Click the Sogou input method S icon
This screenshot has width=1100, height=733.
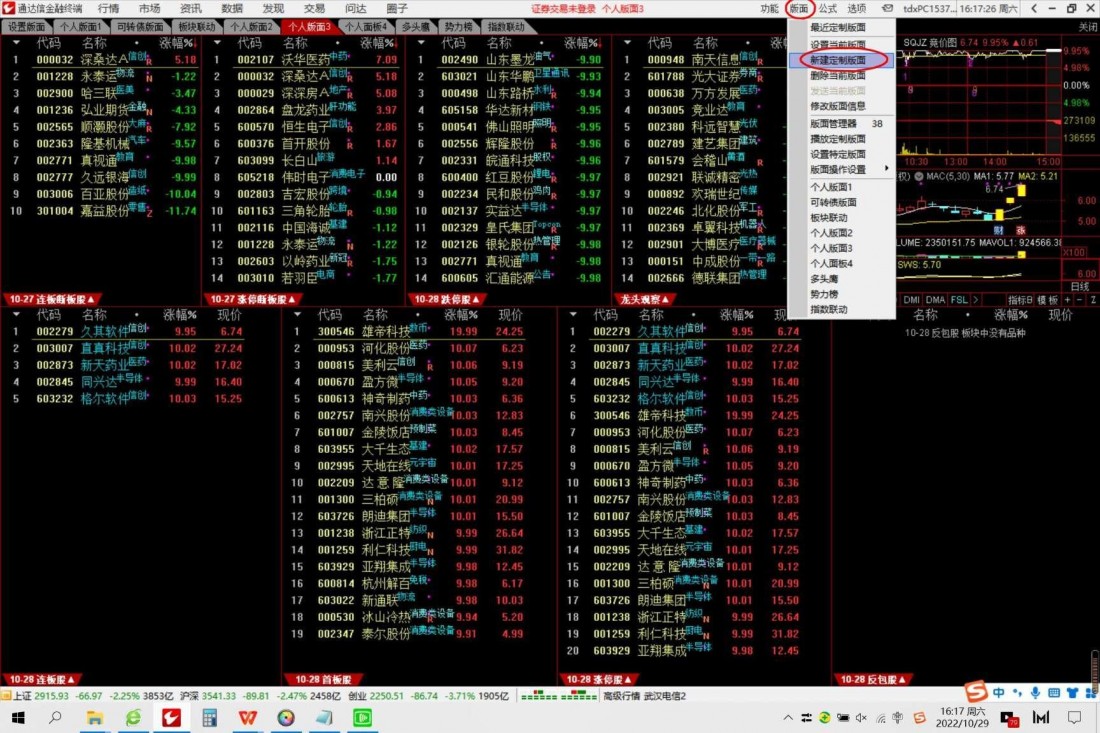(975, 692)
